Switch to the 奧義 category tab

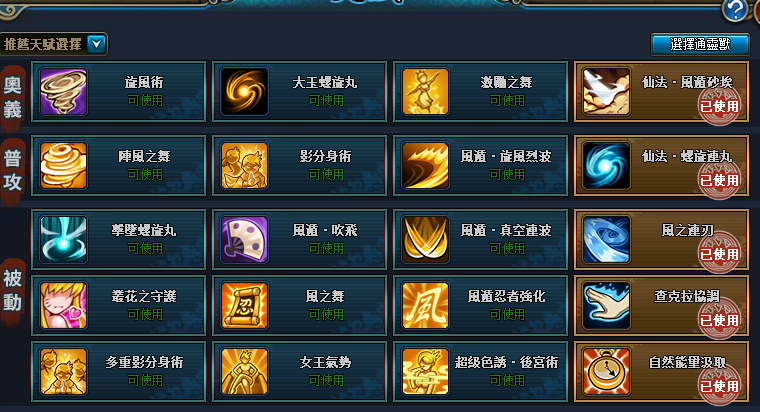[x=13, y=98]
